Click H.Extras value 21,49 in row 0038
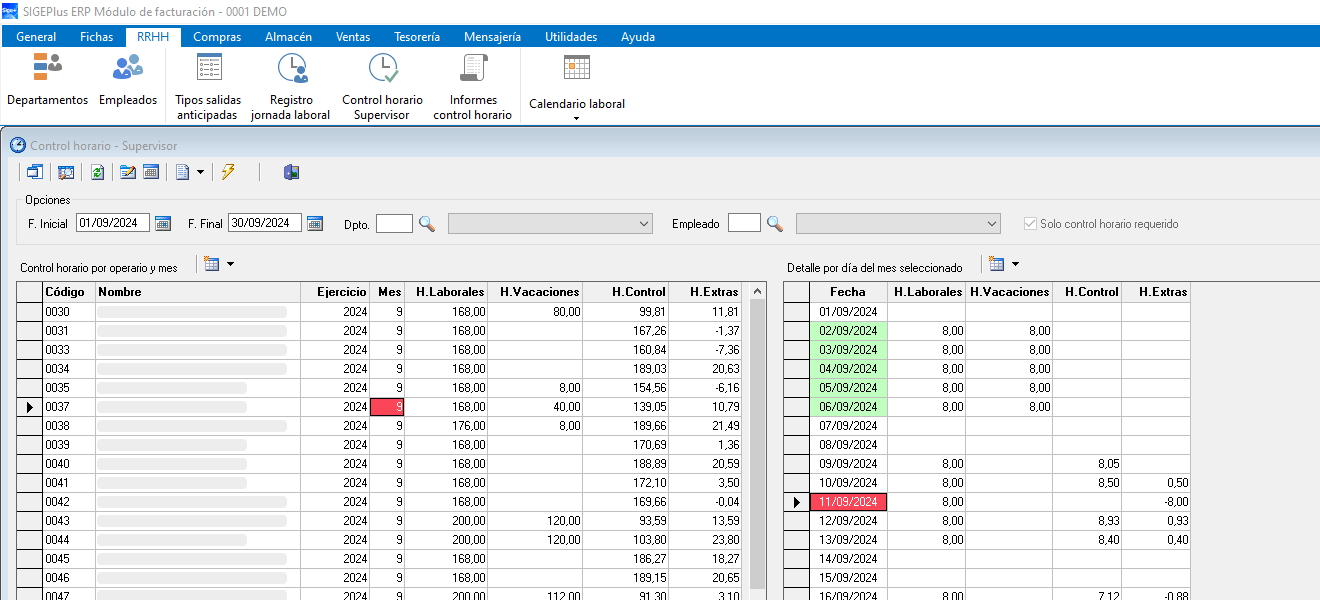This screenshot has width=1320, height=600. (x=706, y=426)
